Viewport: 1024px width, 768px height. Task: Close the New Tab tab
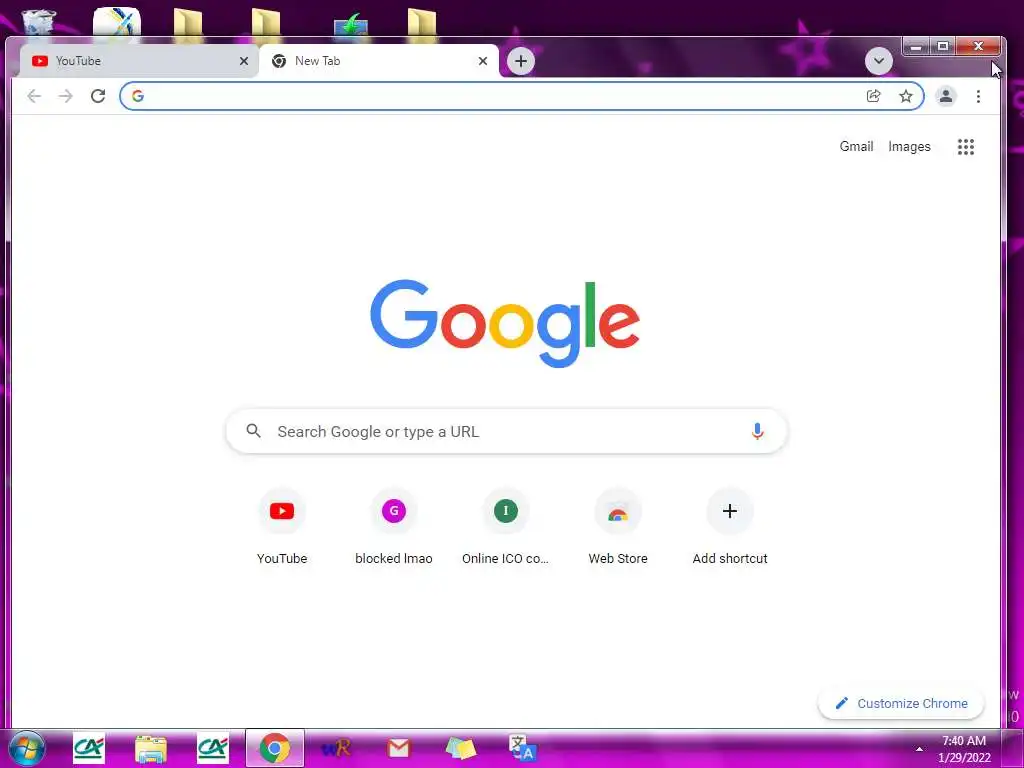coord(483,61)
